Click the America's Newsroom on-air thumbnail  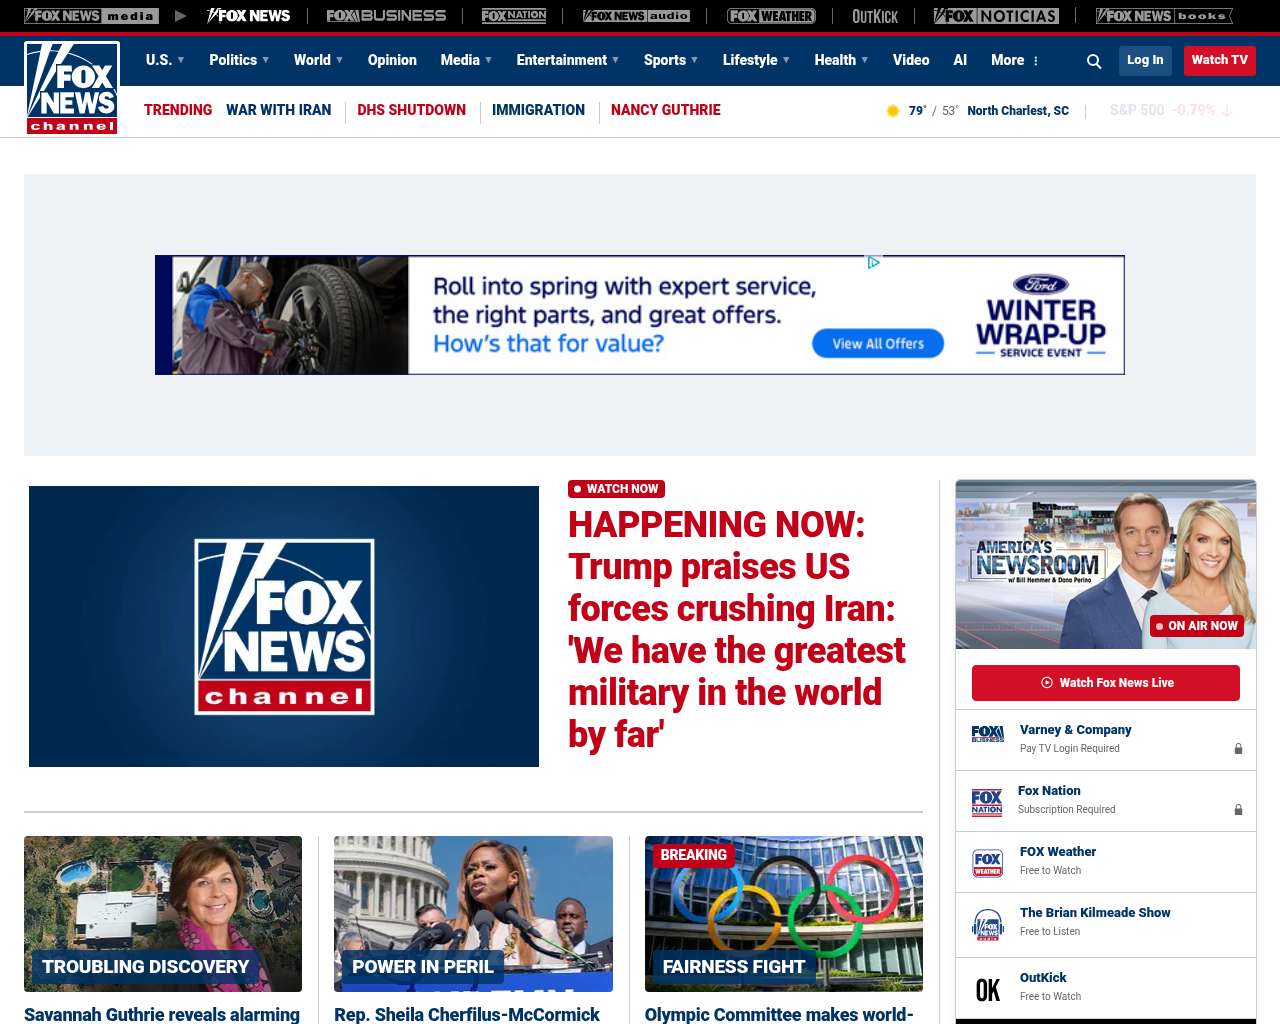point(1106,564)
